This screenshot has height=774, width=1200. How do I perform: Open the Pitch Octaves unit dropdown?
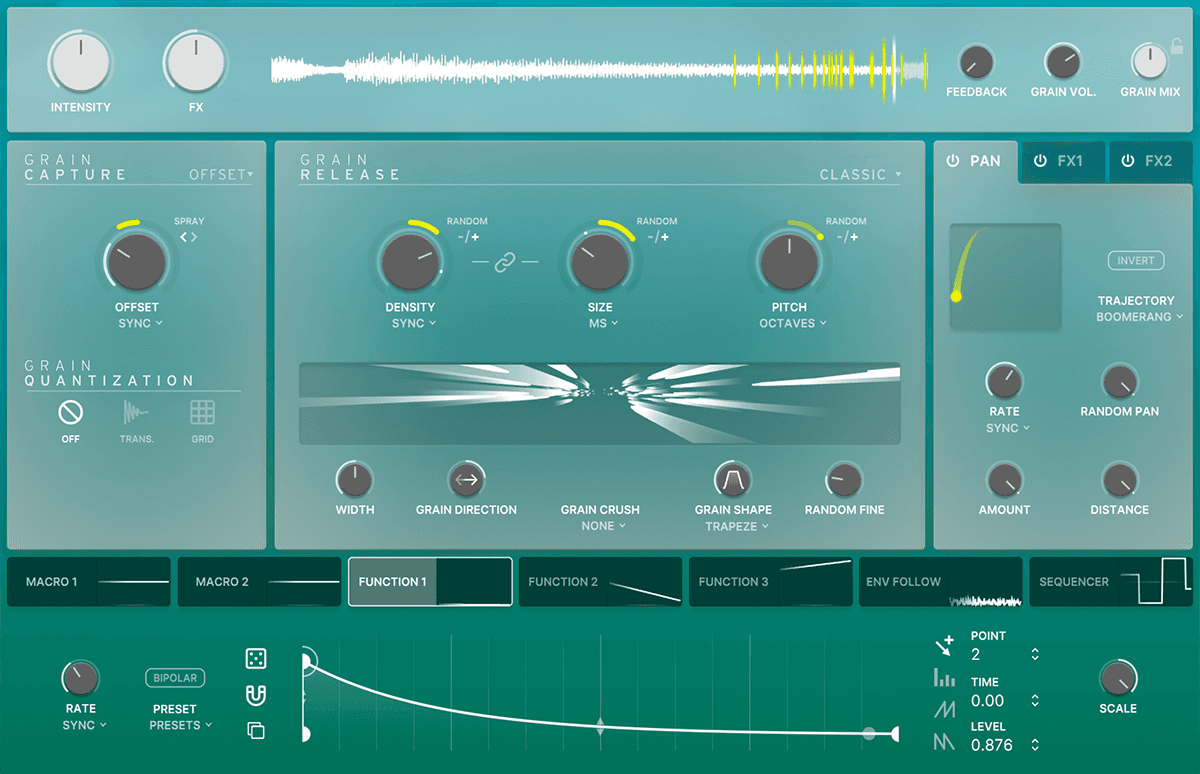(793, 323)
